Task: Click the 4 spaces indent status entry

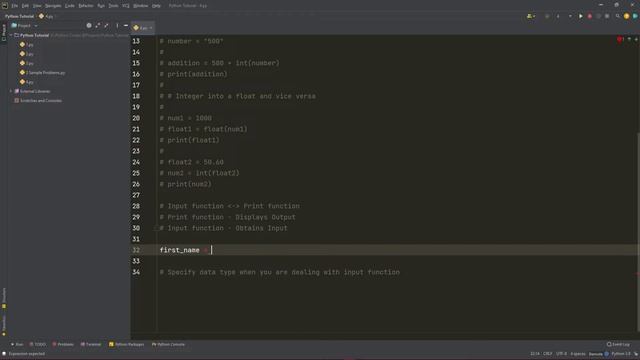Action: [578, 354]
